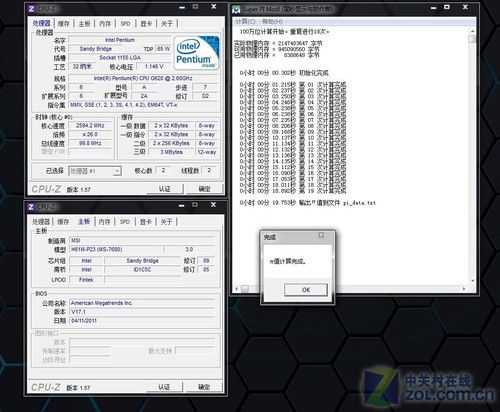This screenshot has width=500, height=412.
Task: Switch to 显卡 tab in the processor window
Action: (x=146, y=24)
